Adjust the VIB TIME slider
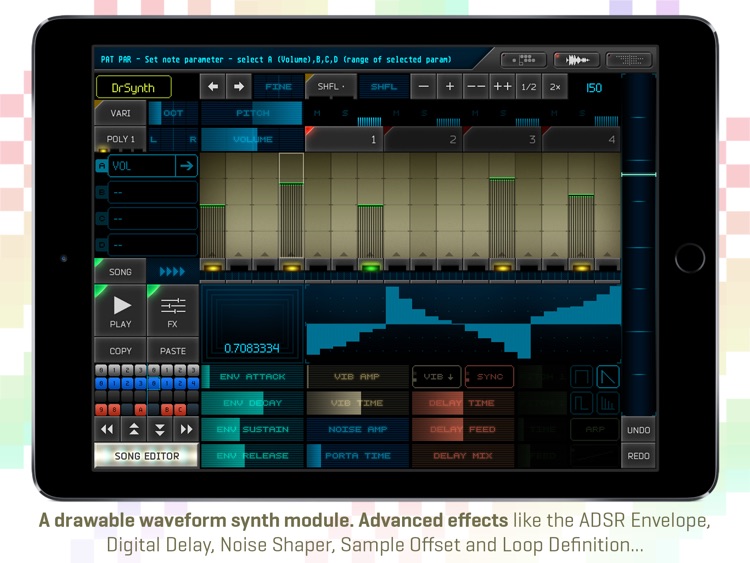This screenshot has width=750, height=563. click(358, 403)
